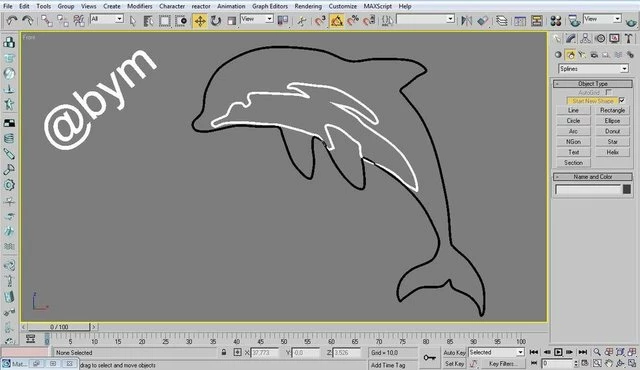The width and height of the screenshot is (640, 370).
Task: Toggle Window/Crossing selection mode
Action: (181, 20)
